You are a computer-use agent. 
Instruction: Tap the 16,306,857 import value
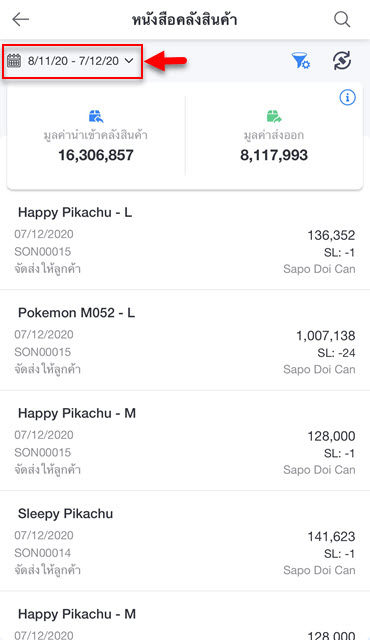96,155
